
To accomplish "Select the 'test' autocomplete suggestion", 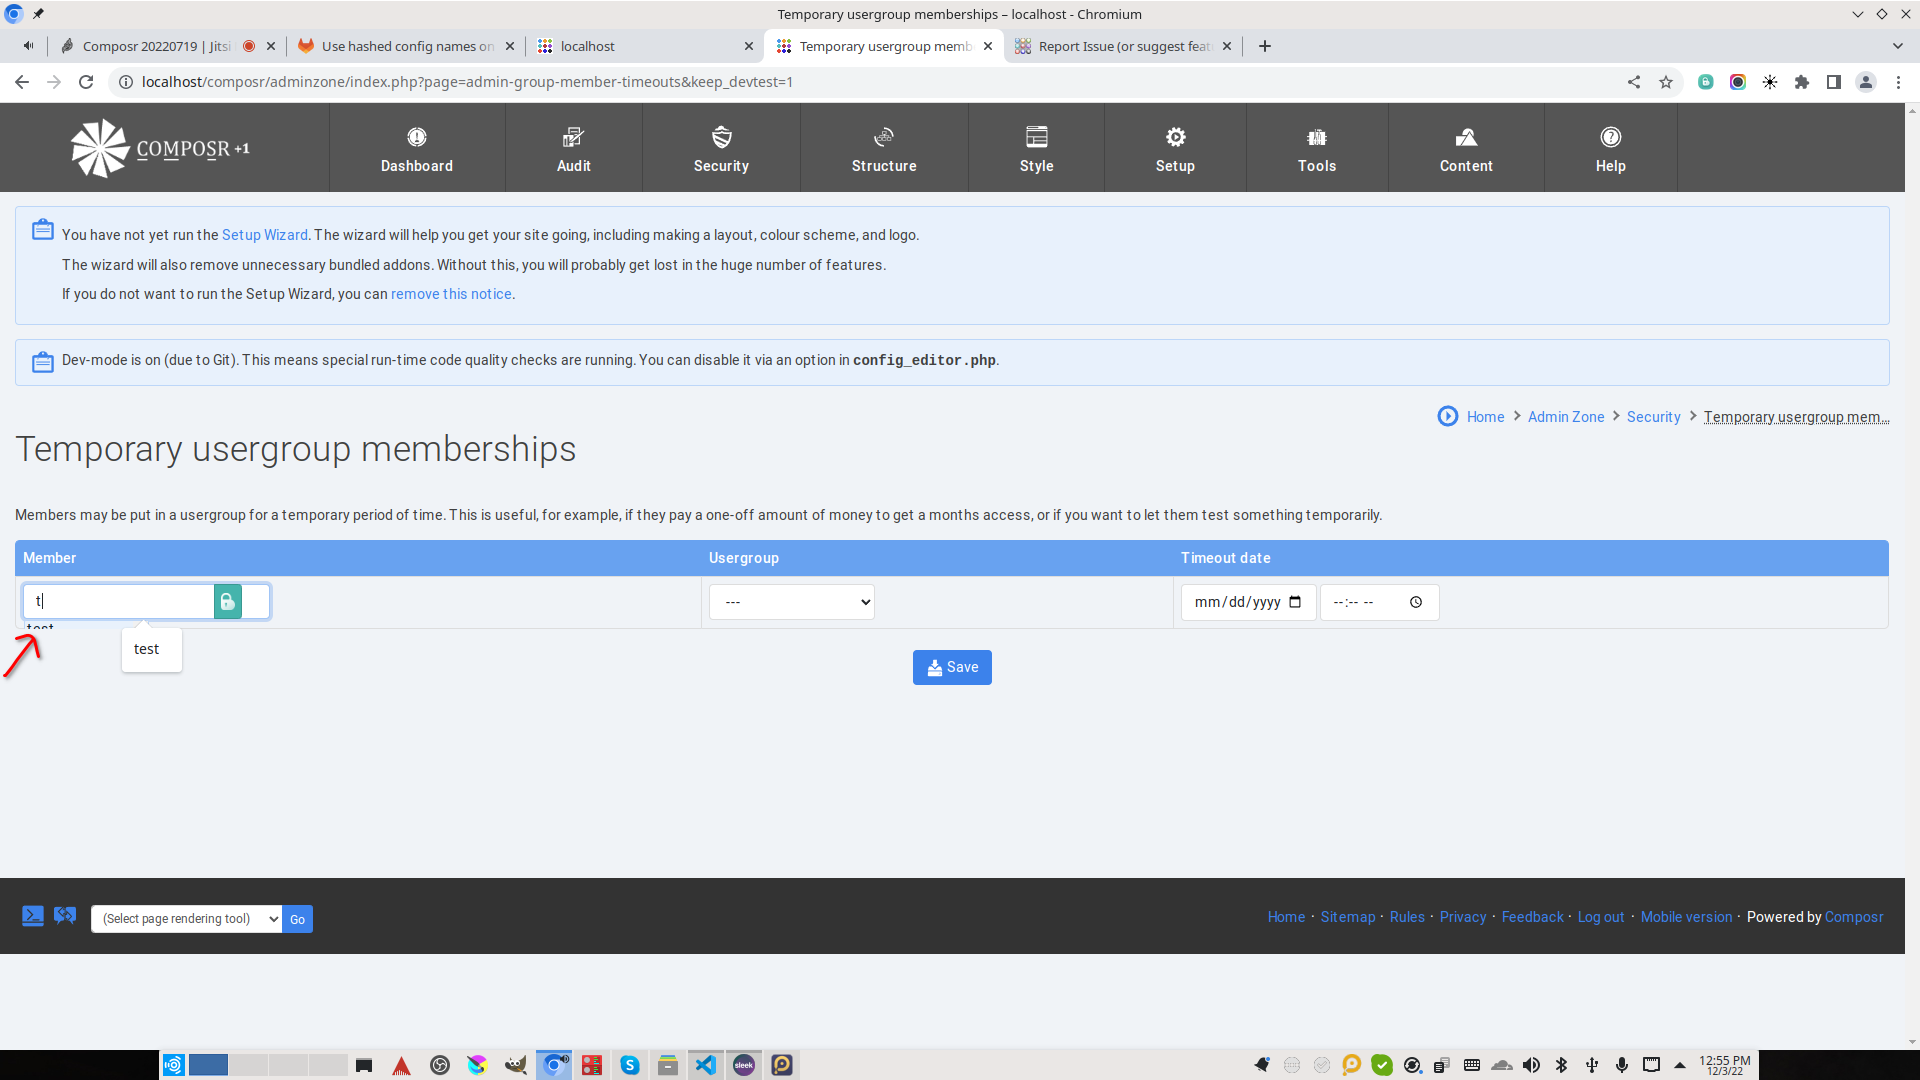I will (x=147, y=650).
